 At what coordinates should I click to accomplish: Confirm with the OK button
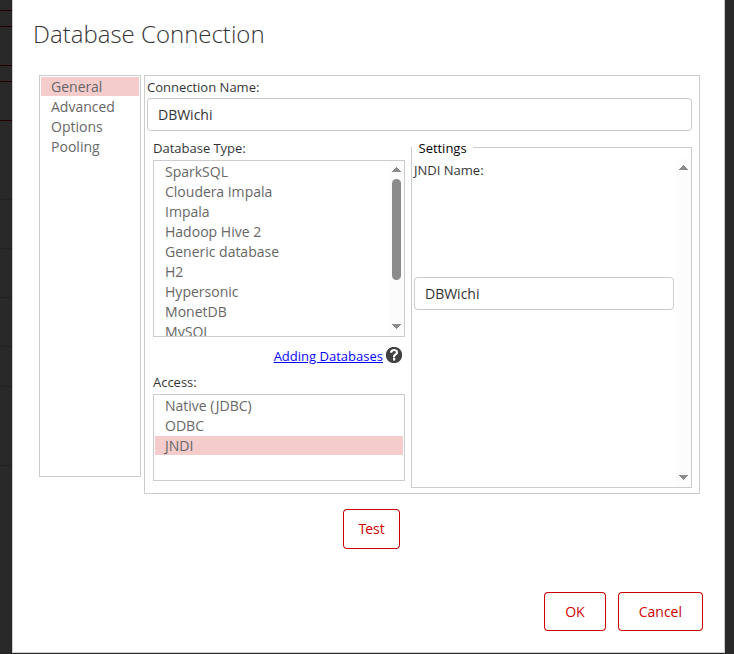(574, 612)
